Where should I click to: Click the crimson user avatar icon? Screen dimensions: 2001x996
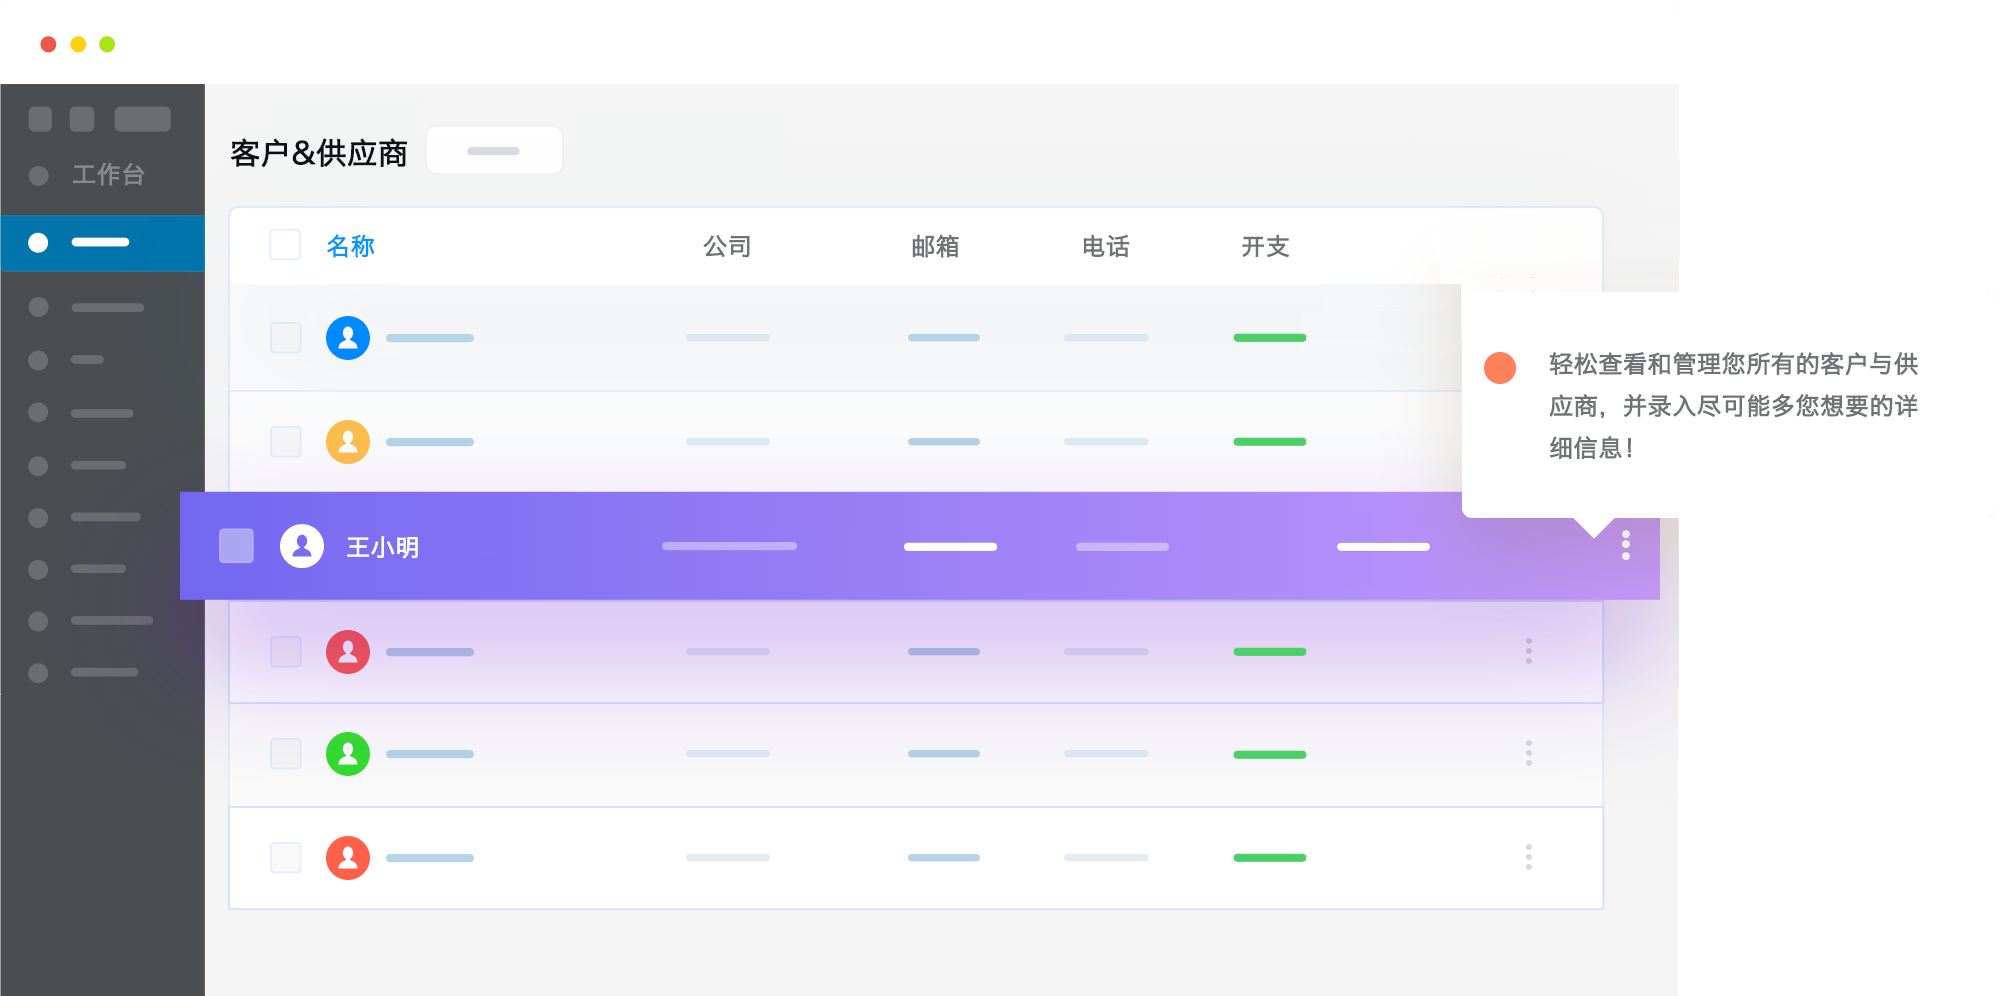tap(348, 652)
